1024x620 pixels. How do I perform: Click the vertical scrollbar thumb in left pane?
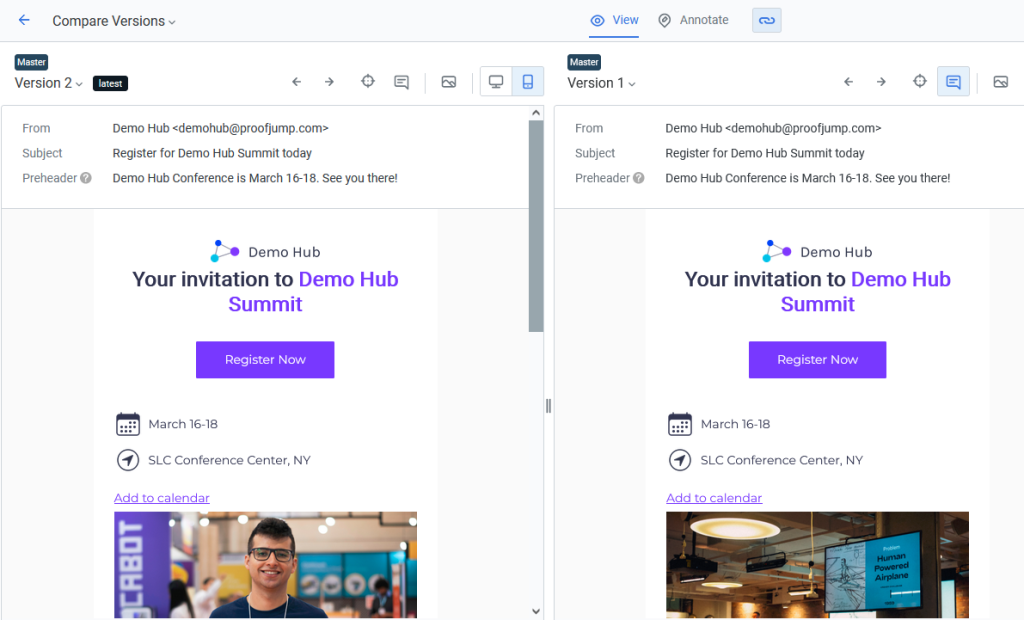[536, 226]
